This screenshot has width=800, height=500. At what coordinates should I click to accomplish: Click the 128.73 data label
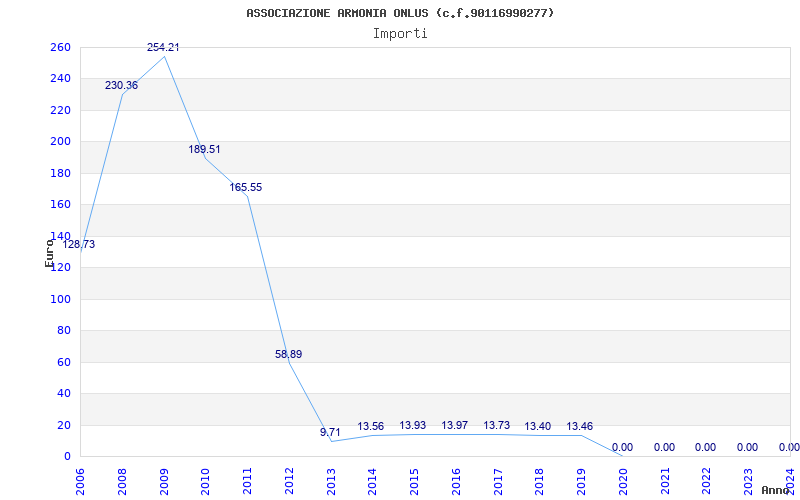click(x=79, y=244)
